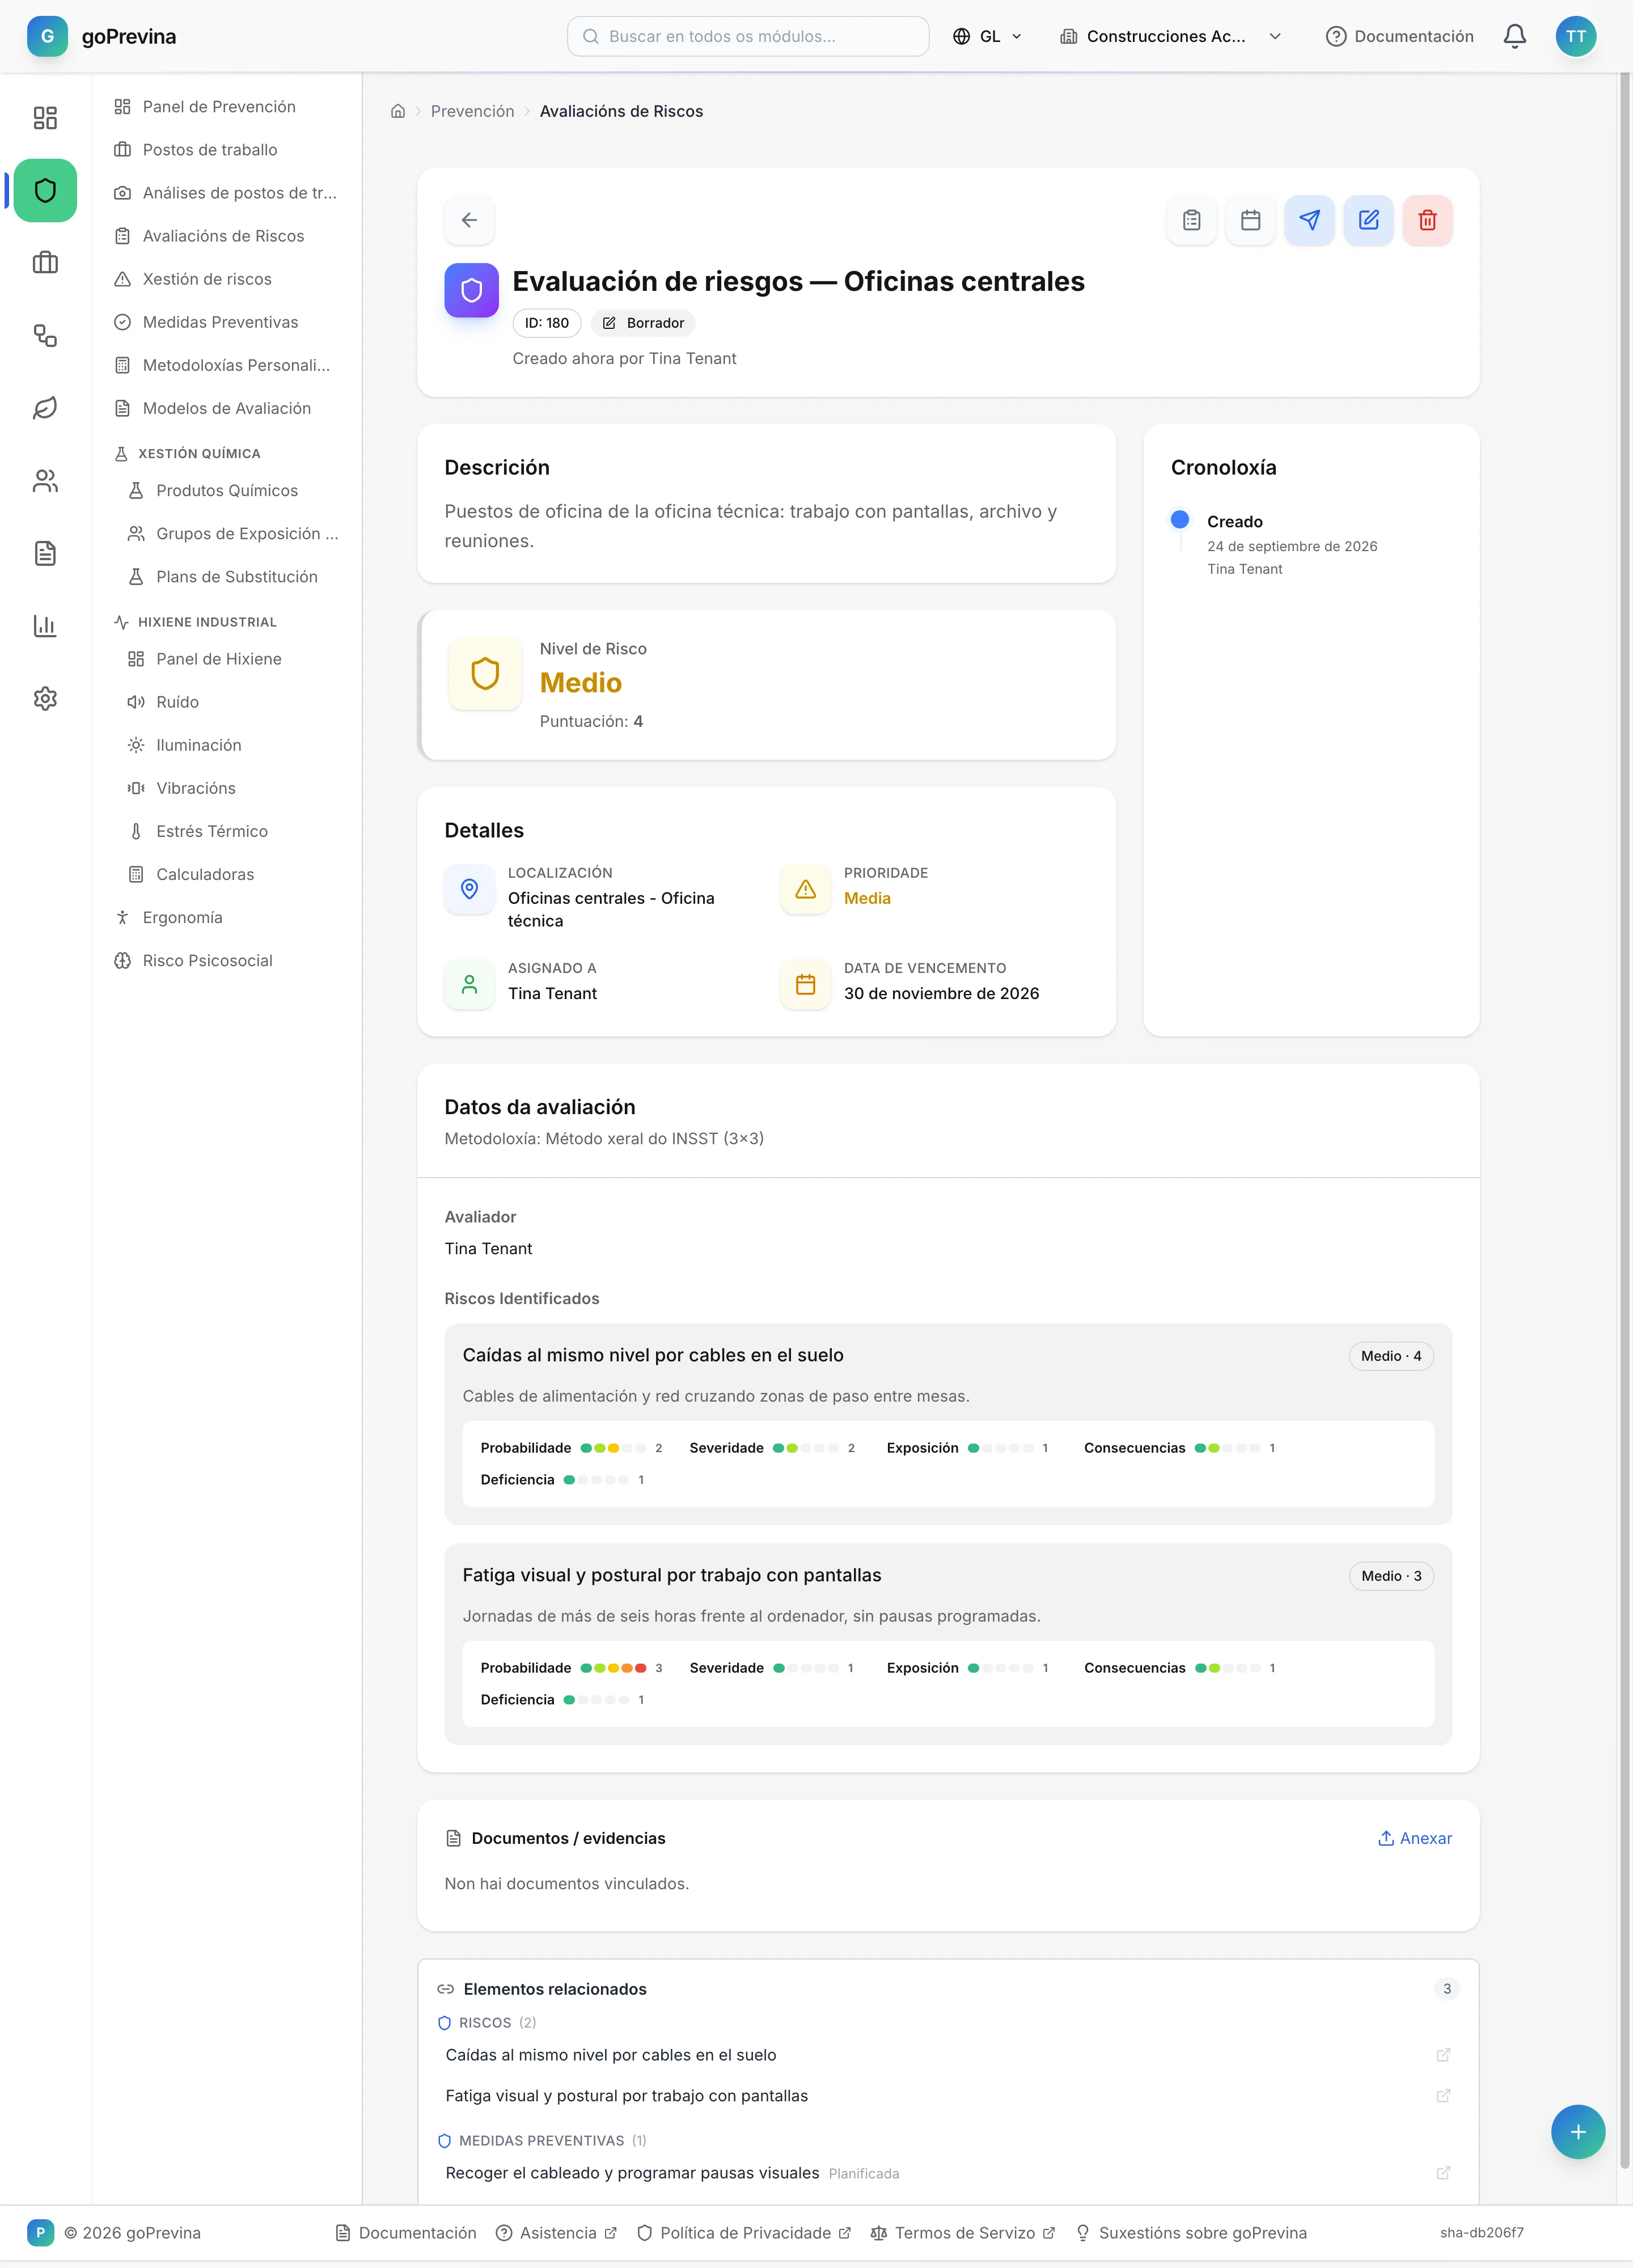
Task: Open the connected shapes module icon in the rail
Action: pyautogui.click(x=45, y=335)
